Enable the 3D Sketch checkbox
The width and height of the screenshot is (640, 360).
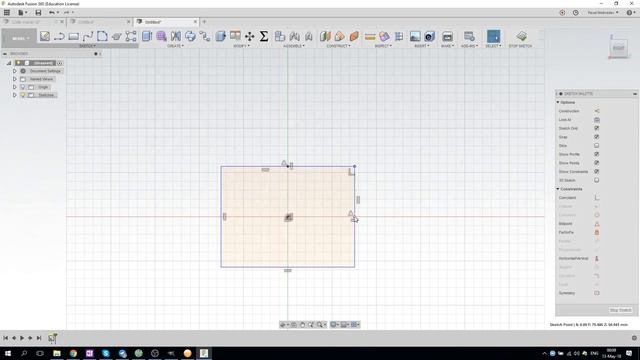pos(597,180)
